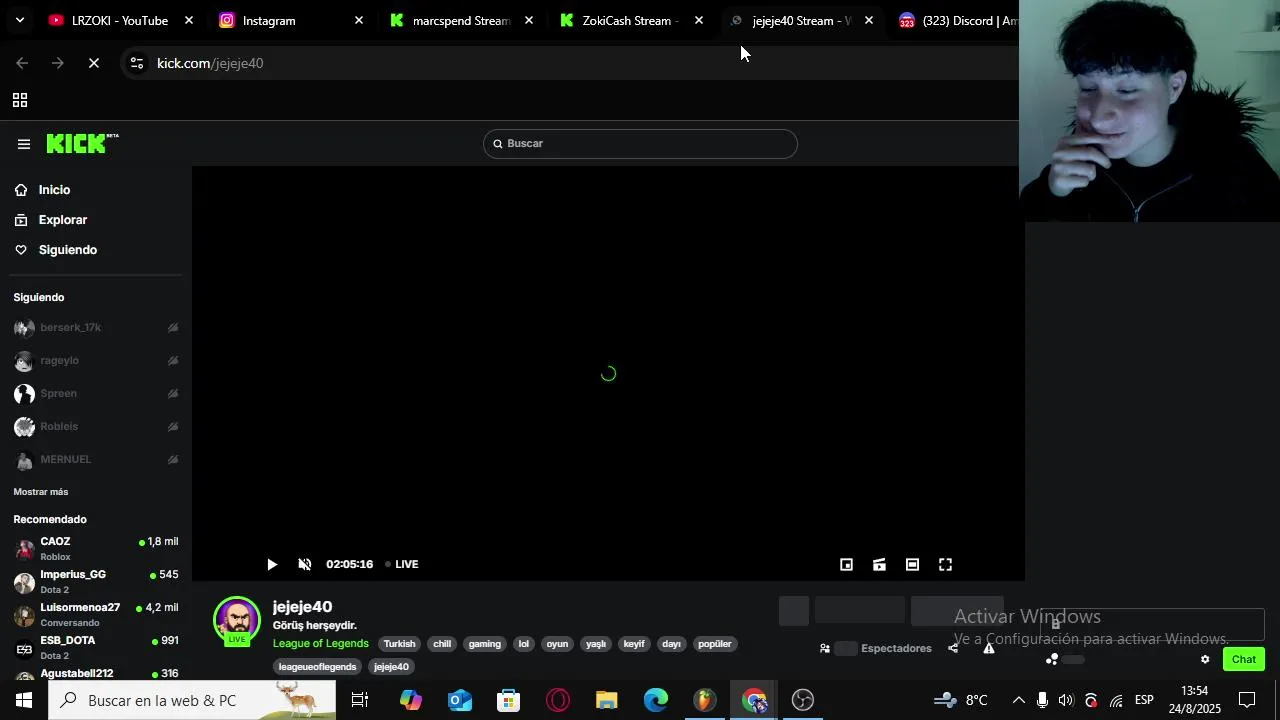Click the Buscar search field
This screenshot has height=720, width=1280.
(640, 144)
